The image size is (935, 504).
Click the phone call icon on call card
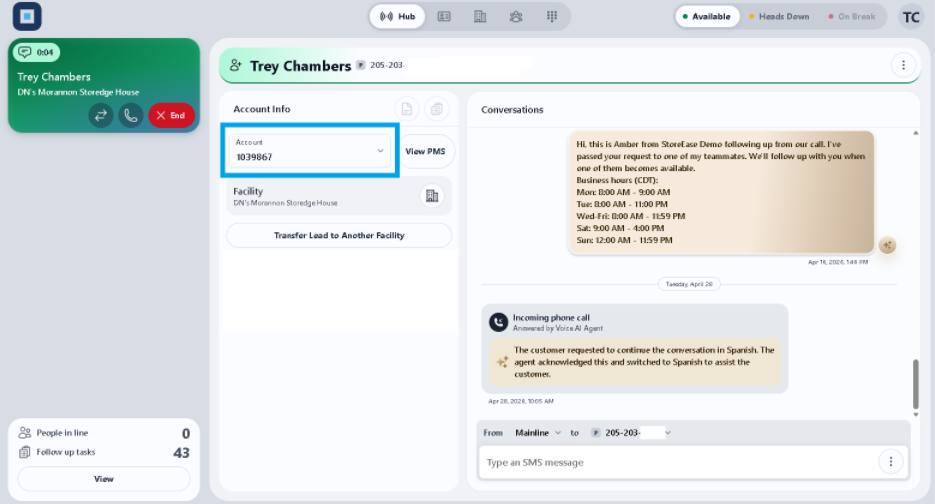(131, 115)
